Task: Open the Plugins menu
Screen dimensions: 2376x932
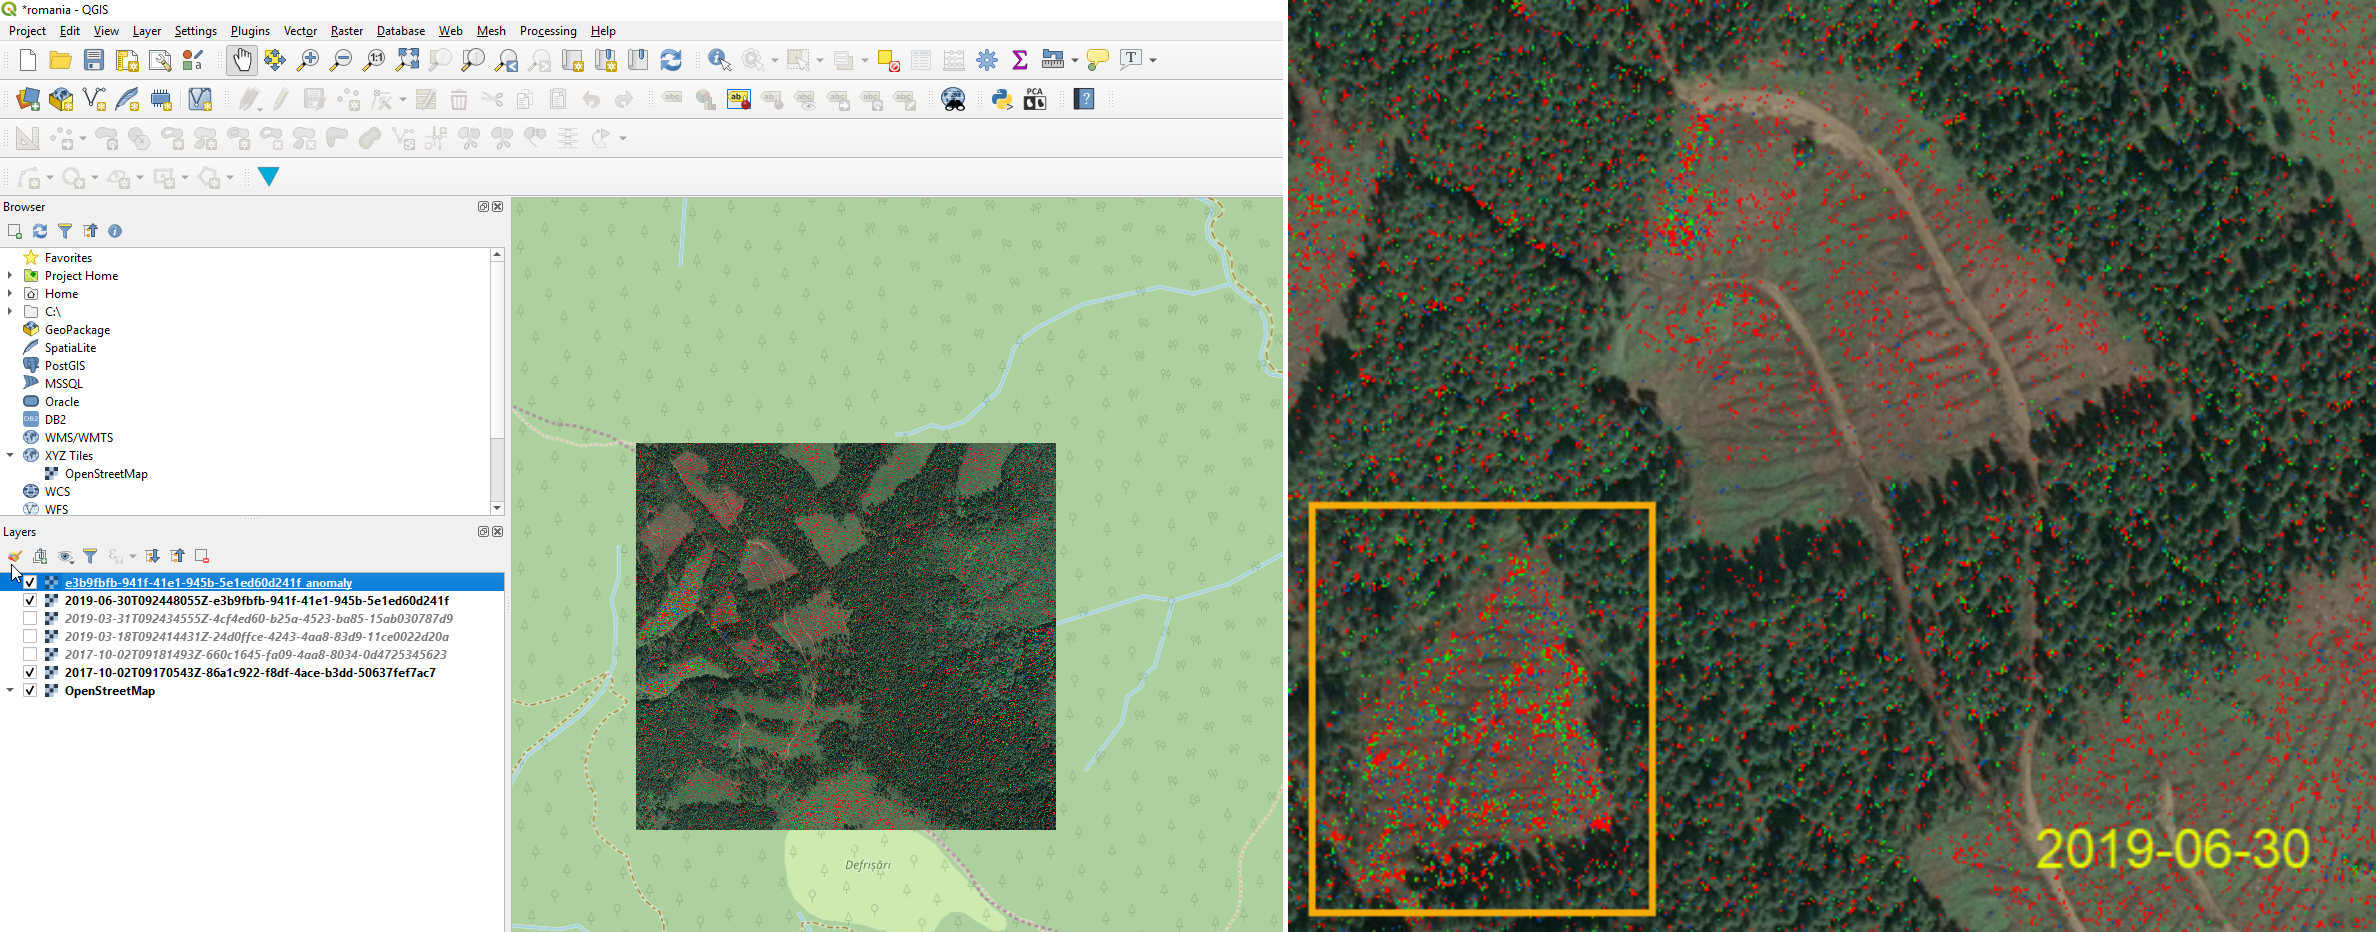Action: tap(250, 31)
